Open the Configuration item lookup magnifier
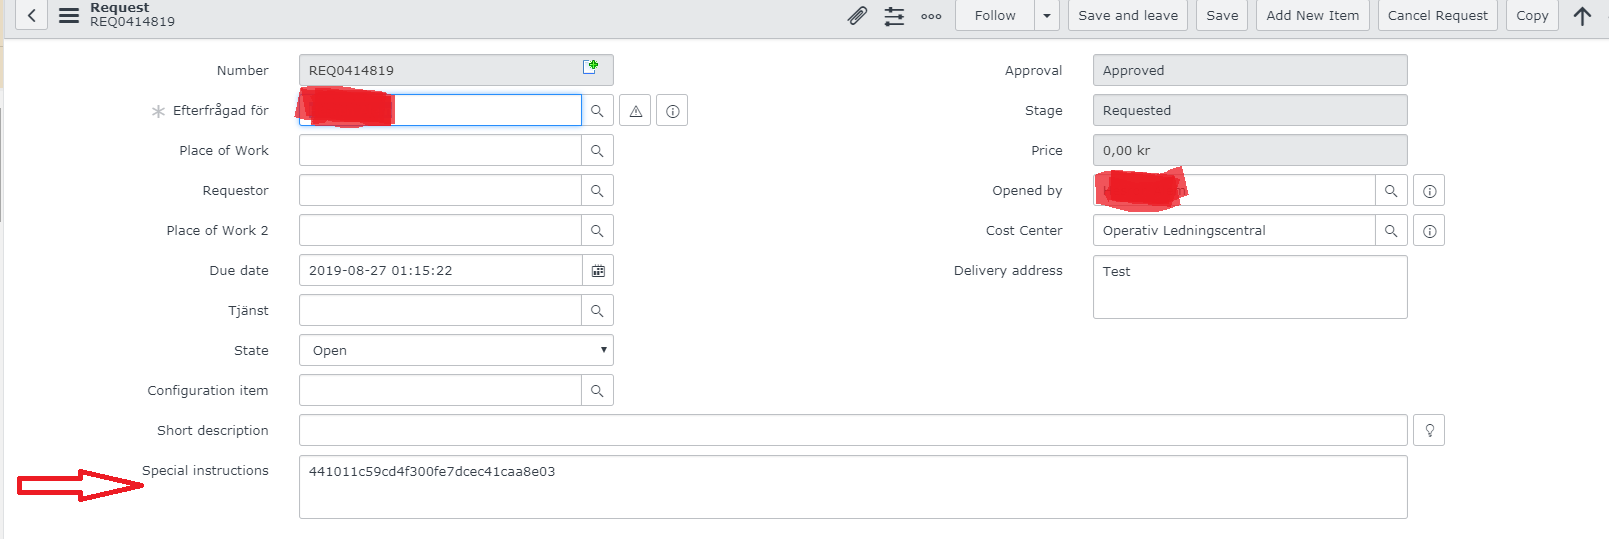This screenshot has height=539, width=1609. (597, 390)
